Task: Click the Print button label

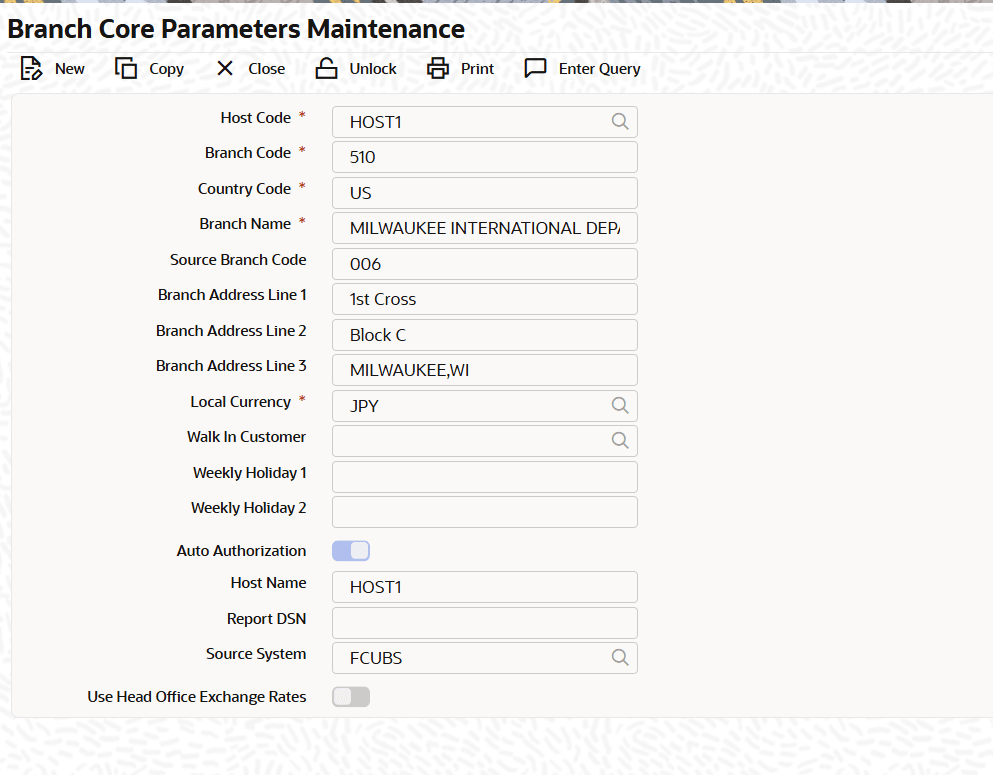Action: pos(478,68)
